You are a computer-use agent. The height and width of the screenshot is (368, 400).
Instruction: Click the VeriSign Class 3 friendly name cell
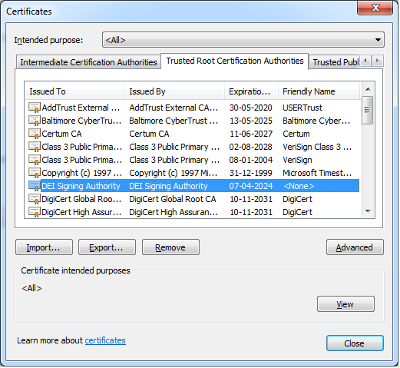tap(317, 147)
